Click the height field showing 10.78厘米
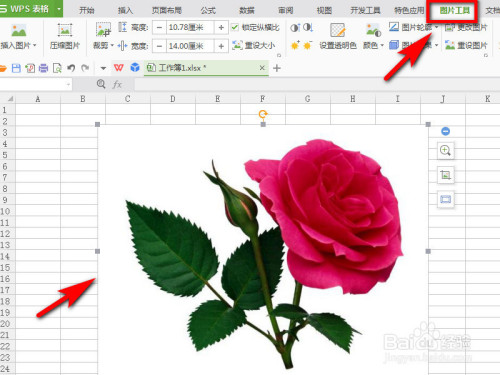The height and width of the screenshot is (375, 500). click(190, 27)
